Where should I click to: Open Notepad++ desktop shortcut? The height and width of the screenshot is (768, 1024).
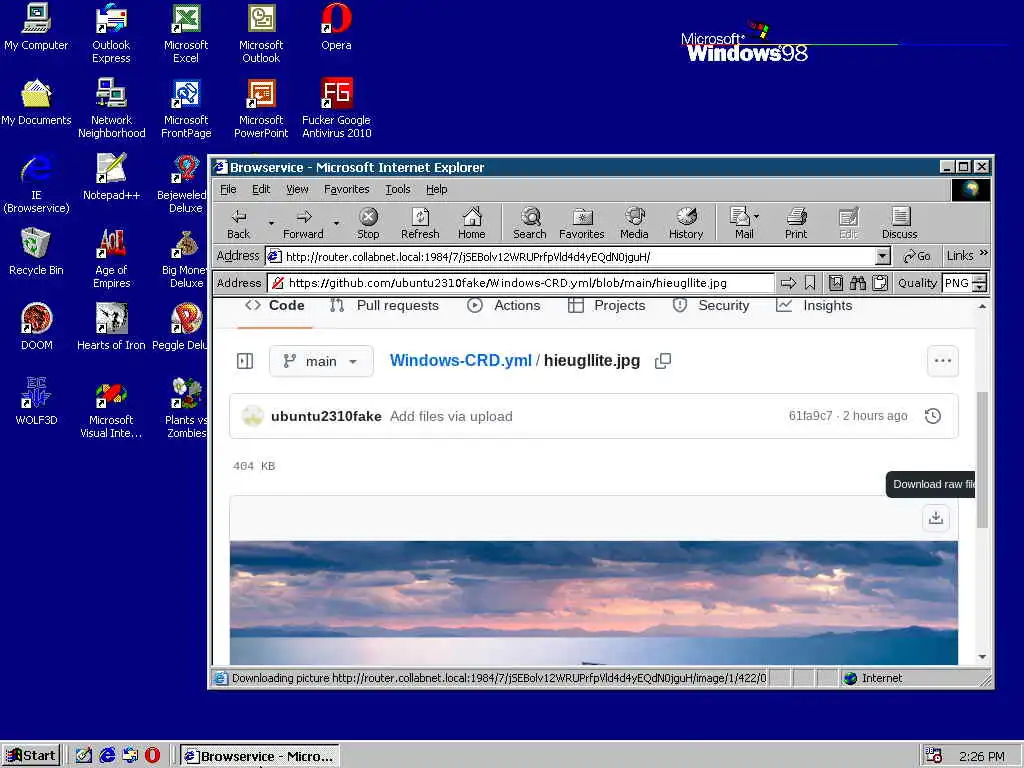(x=111, y=176)
